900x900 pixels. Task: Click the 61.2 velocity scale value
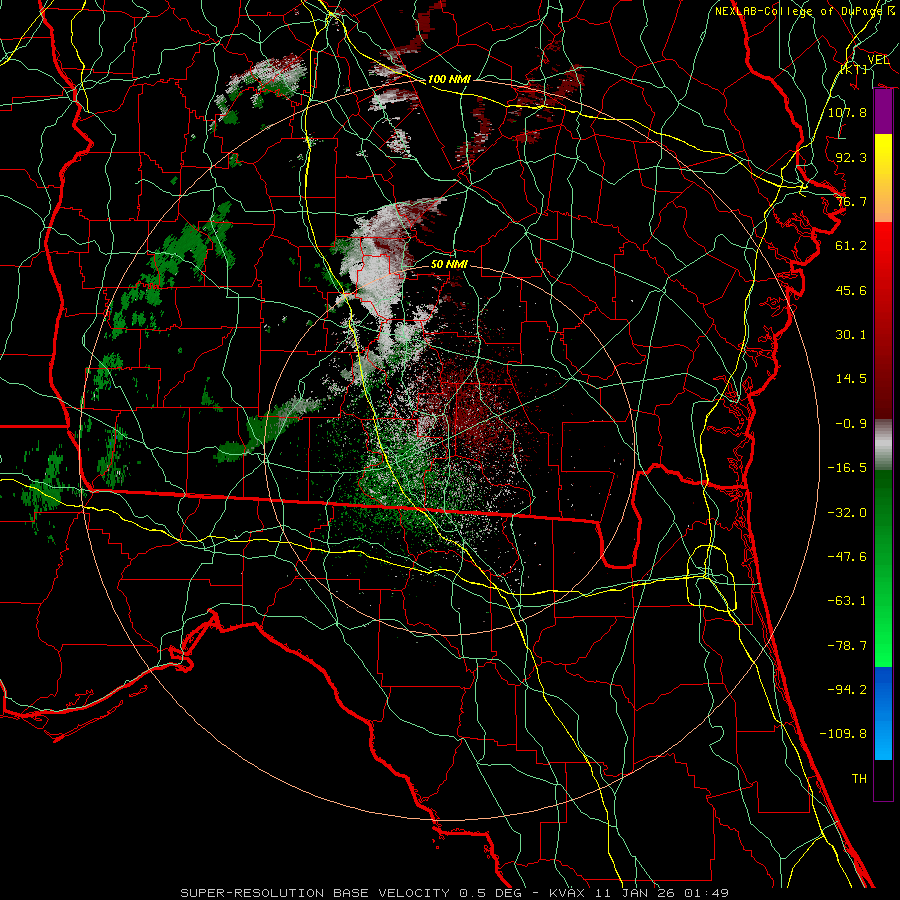(851, 246)
